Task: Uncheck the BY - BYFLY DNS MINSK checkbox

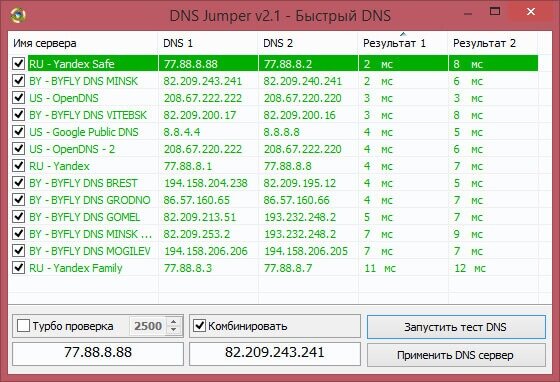Action: pyautogui.click(x=19, y=81)
